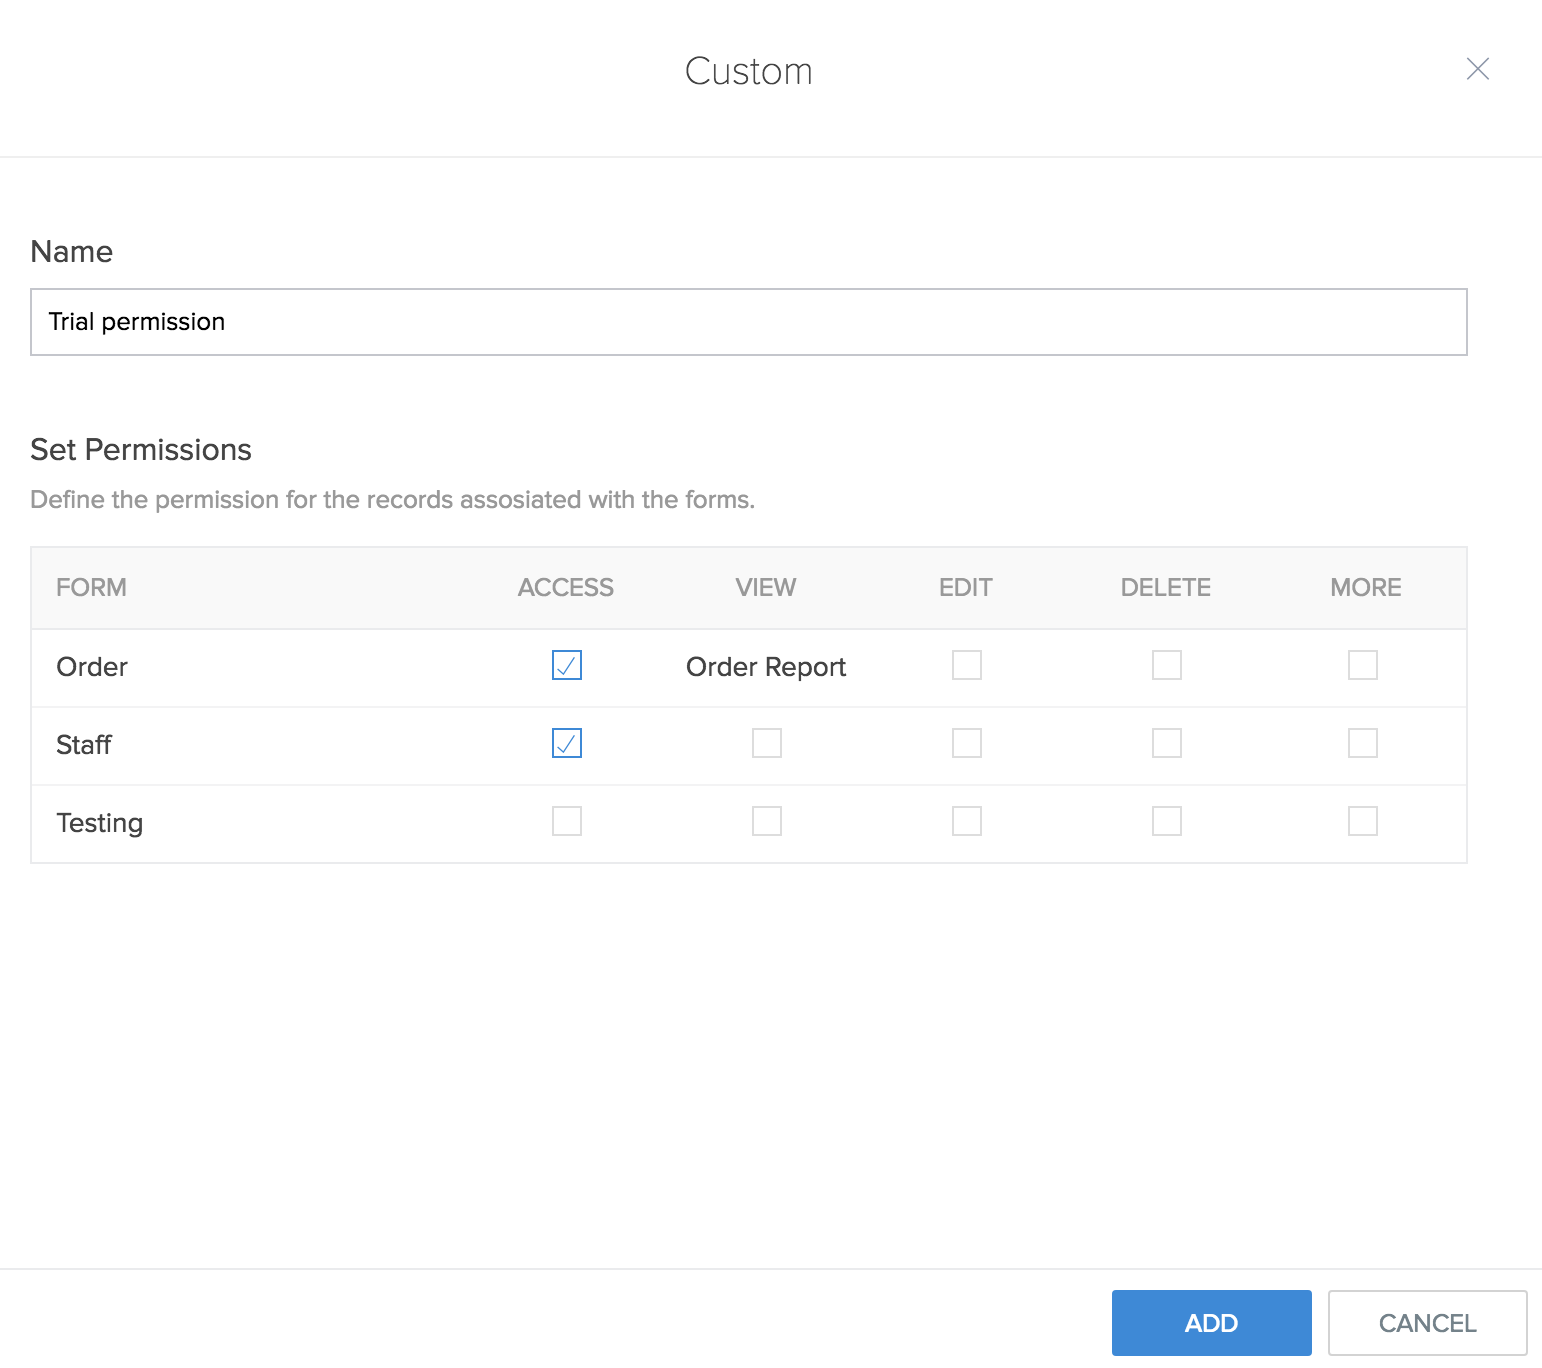Open the Order Report view selection
This screenshot has height=1368, width=1542.
click(766, 667)
